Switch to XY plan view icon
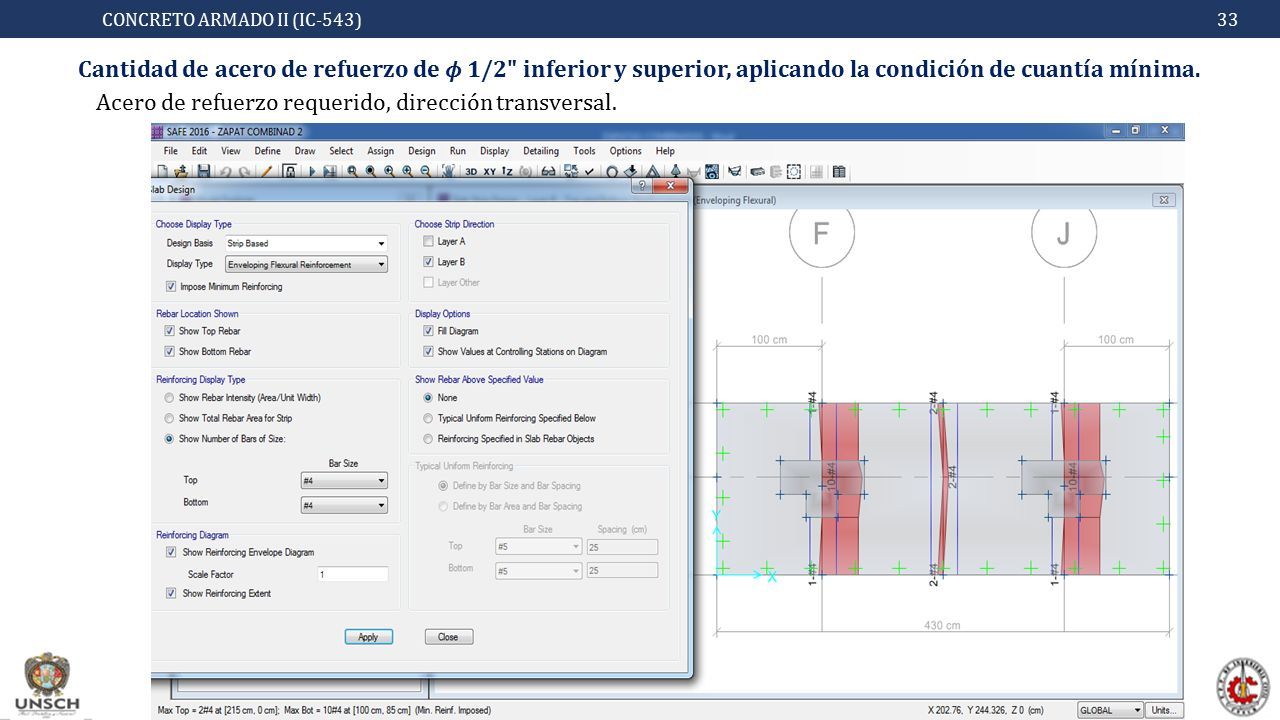 (490, 171)
